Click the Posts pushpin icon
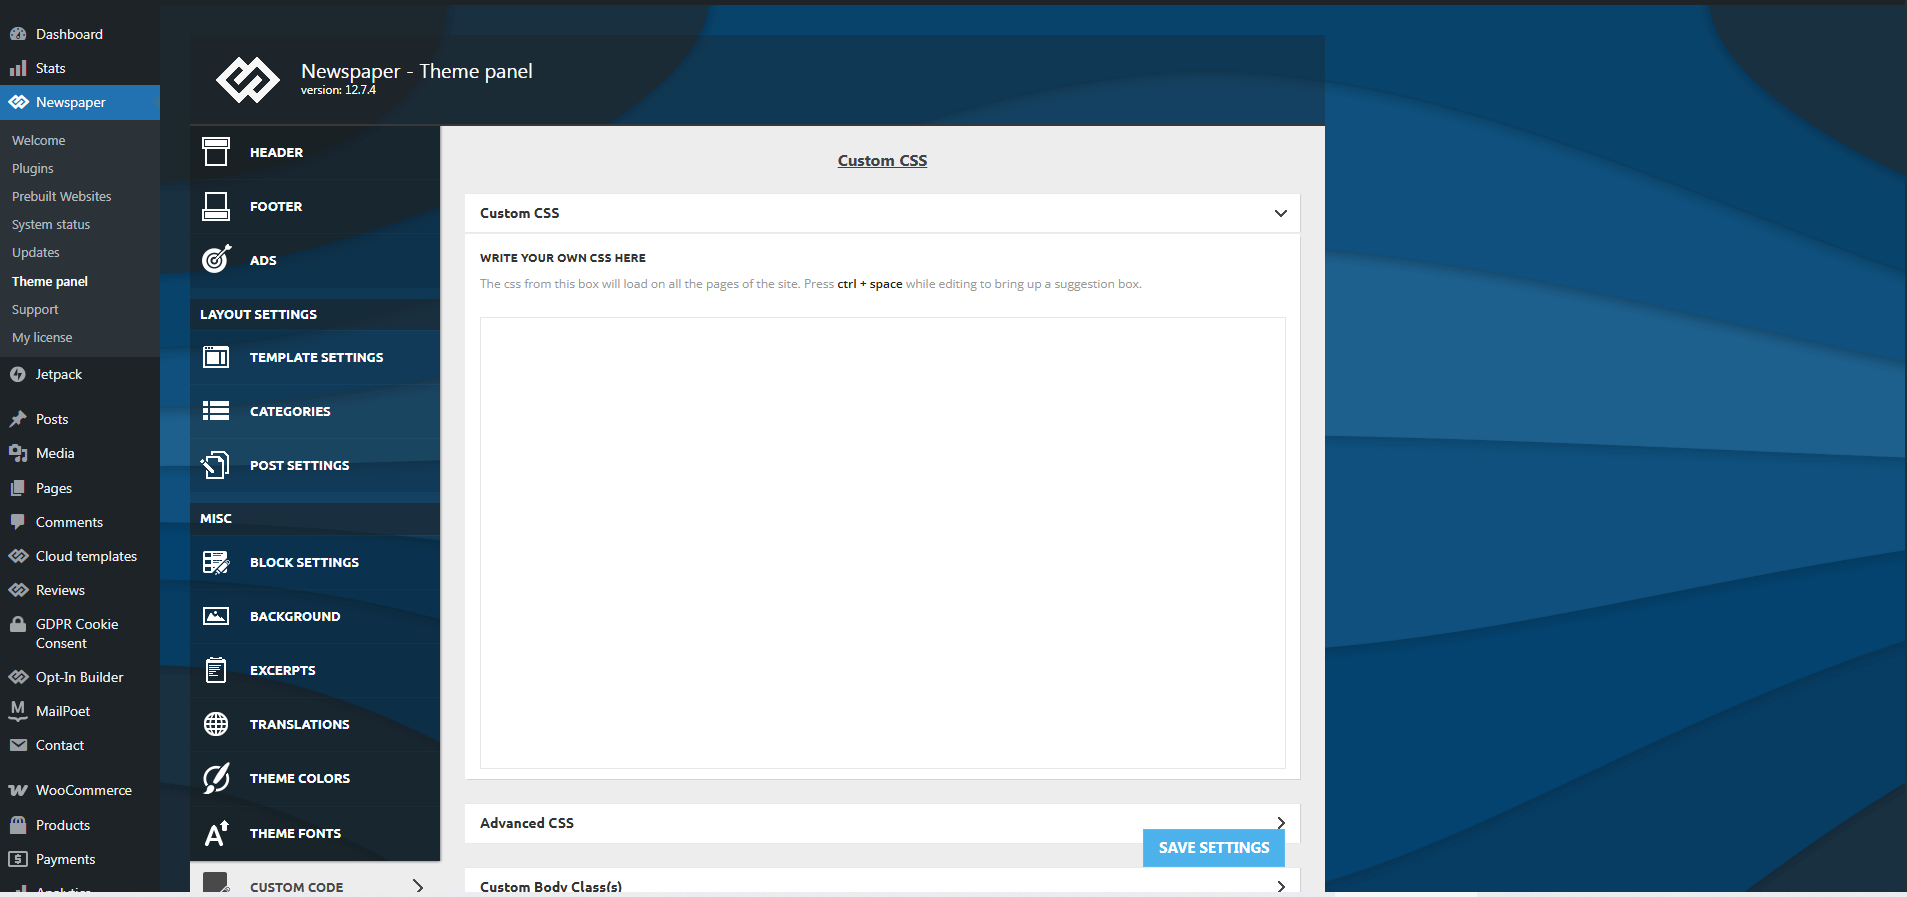1907x897 pixels. (x=18, y=419)
